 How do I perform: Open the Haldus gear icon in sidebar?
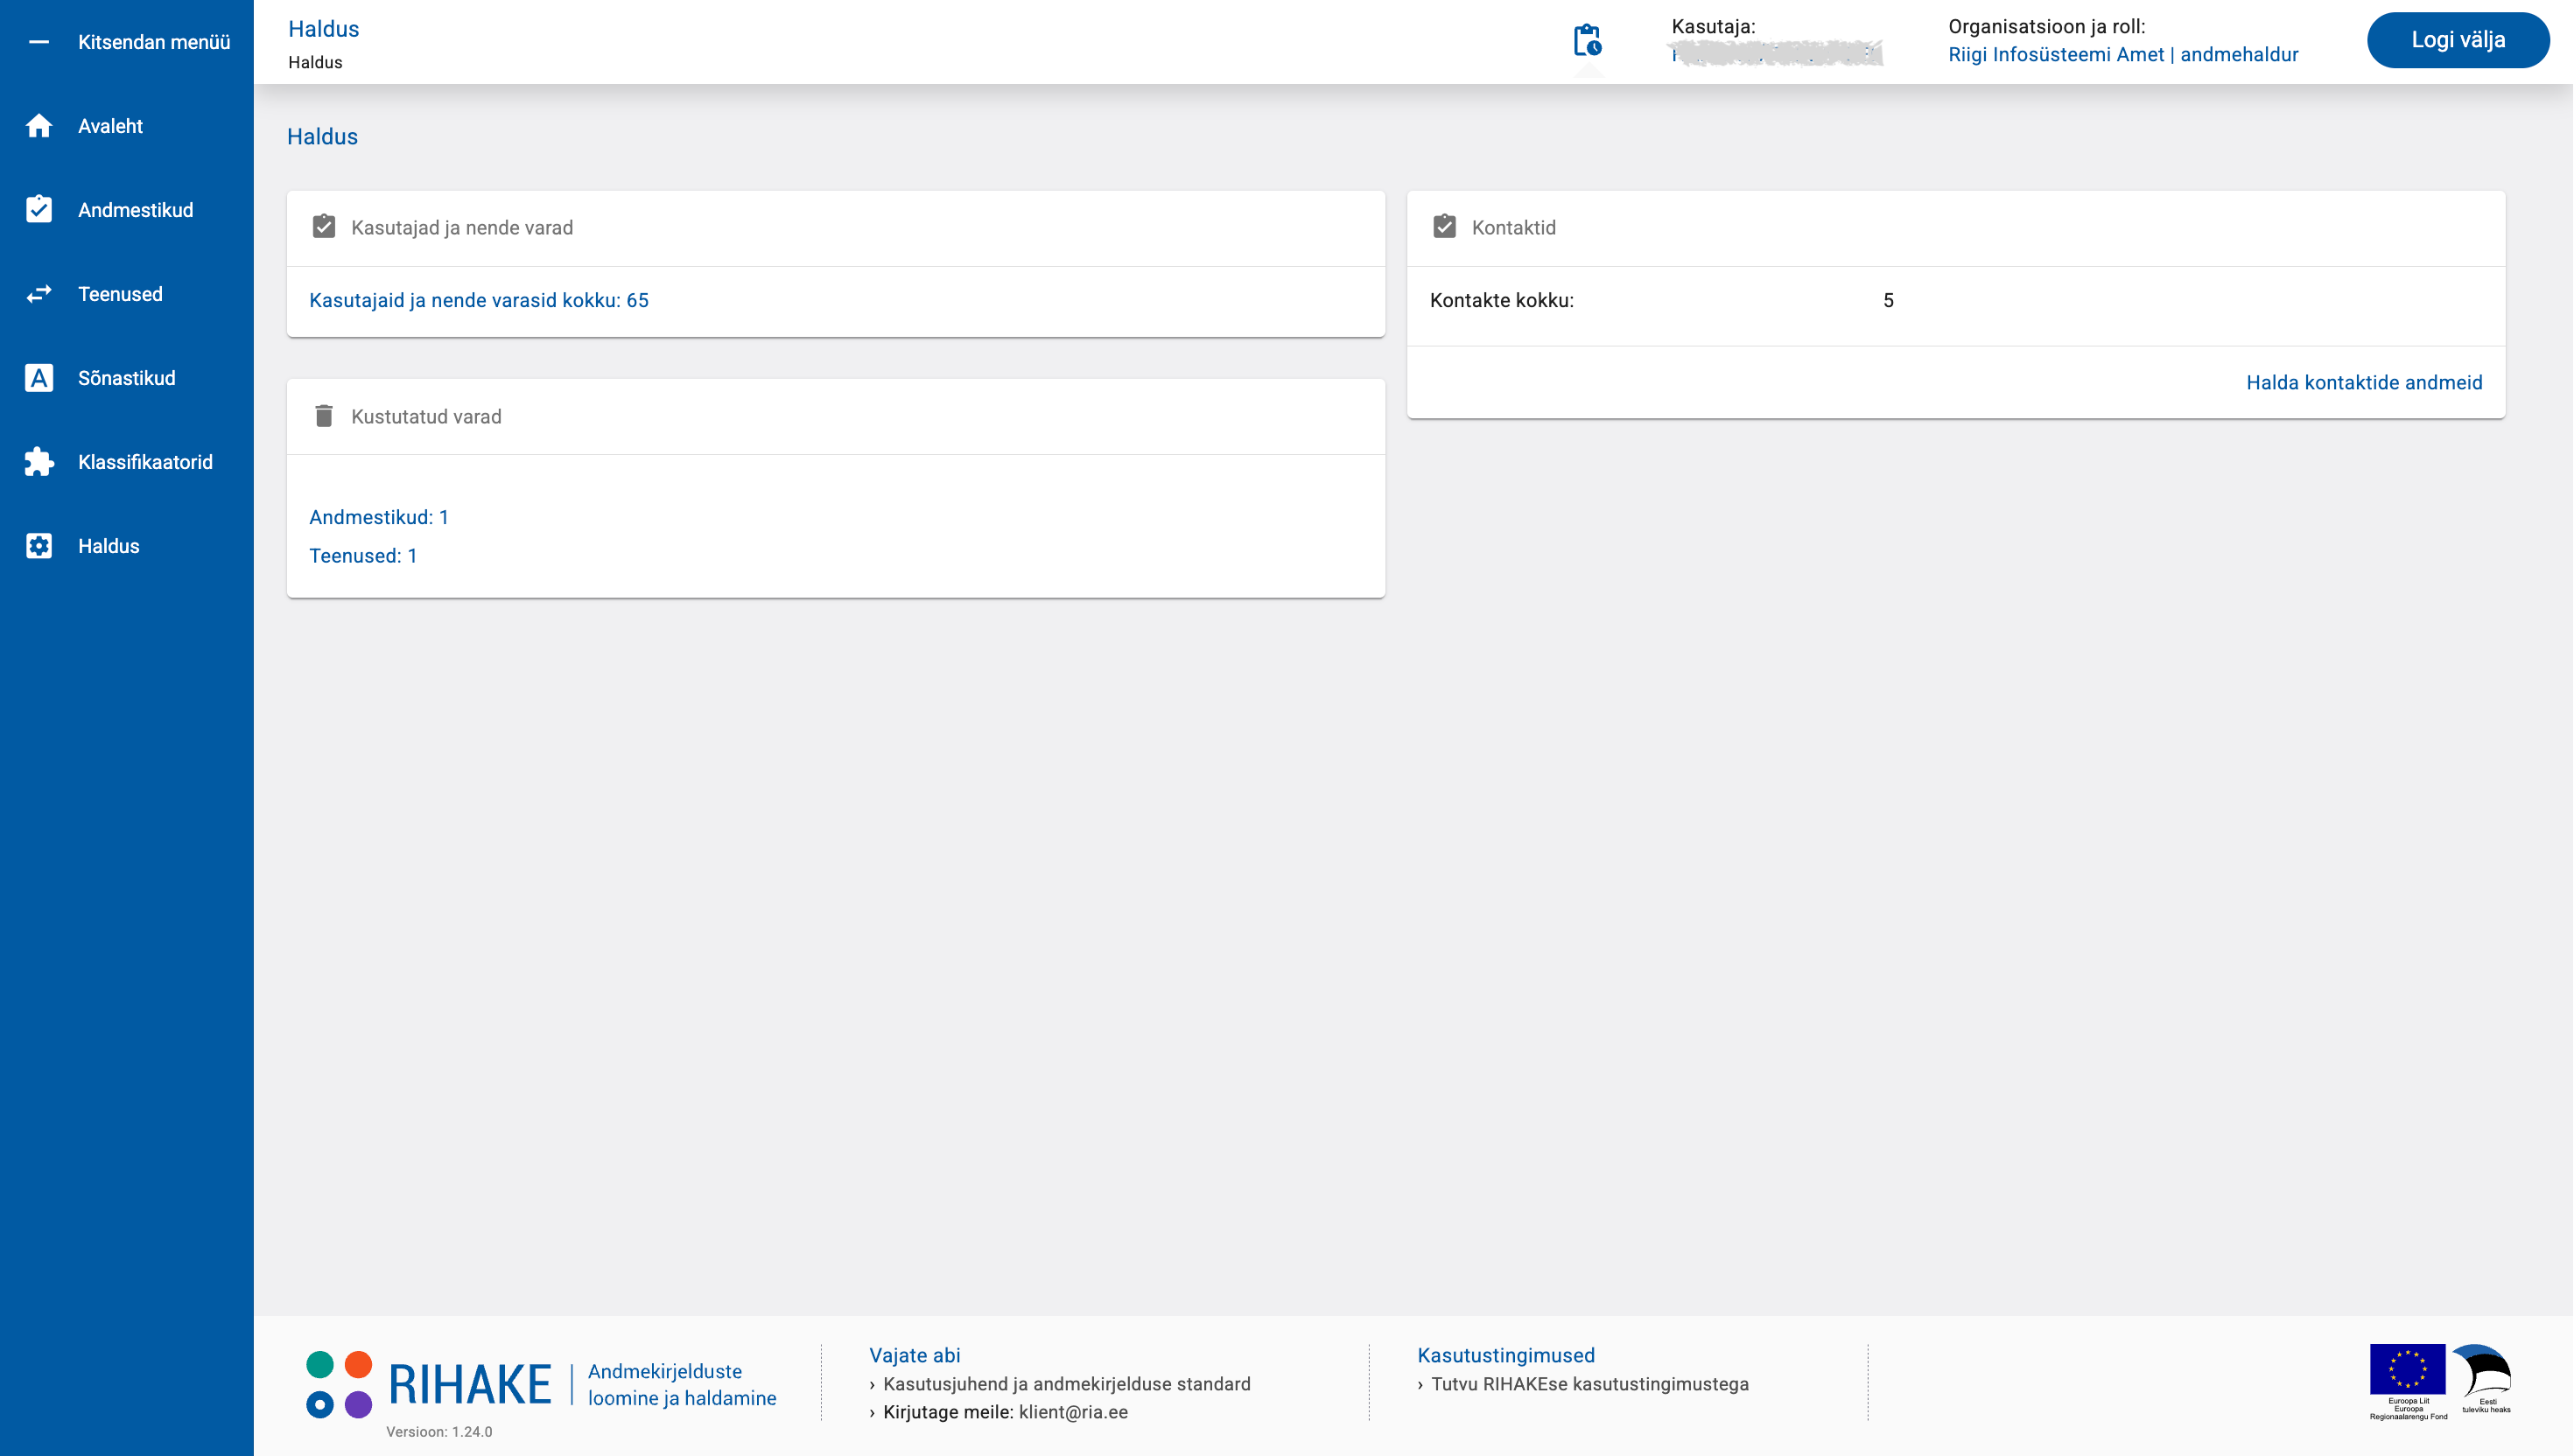[x=39, y=546]
